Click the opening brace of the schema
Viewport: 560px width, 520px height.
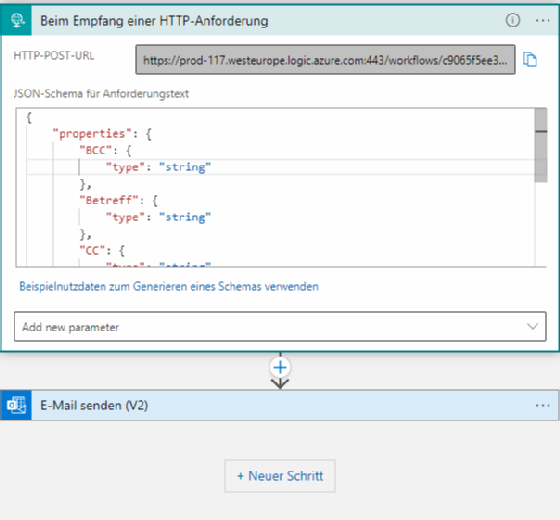(x=29, y=118)
